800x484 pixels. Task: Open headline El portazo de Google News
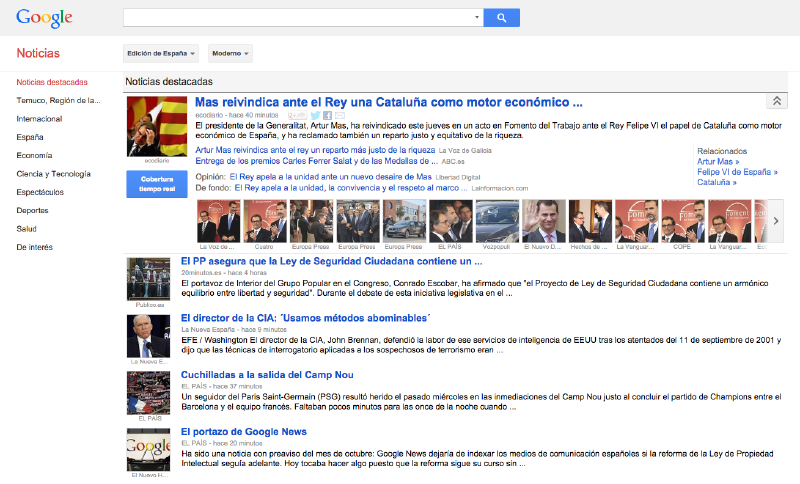pos(244,432)
